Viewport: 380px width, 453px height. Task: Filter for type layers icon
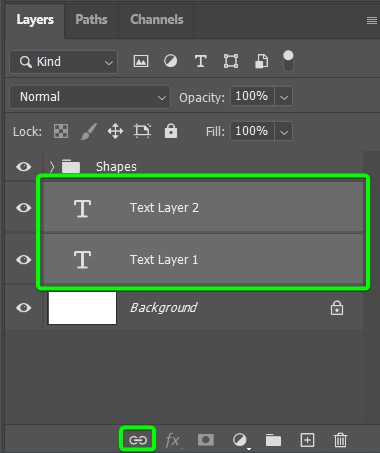point(201,61)
